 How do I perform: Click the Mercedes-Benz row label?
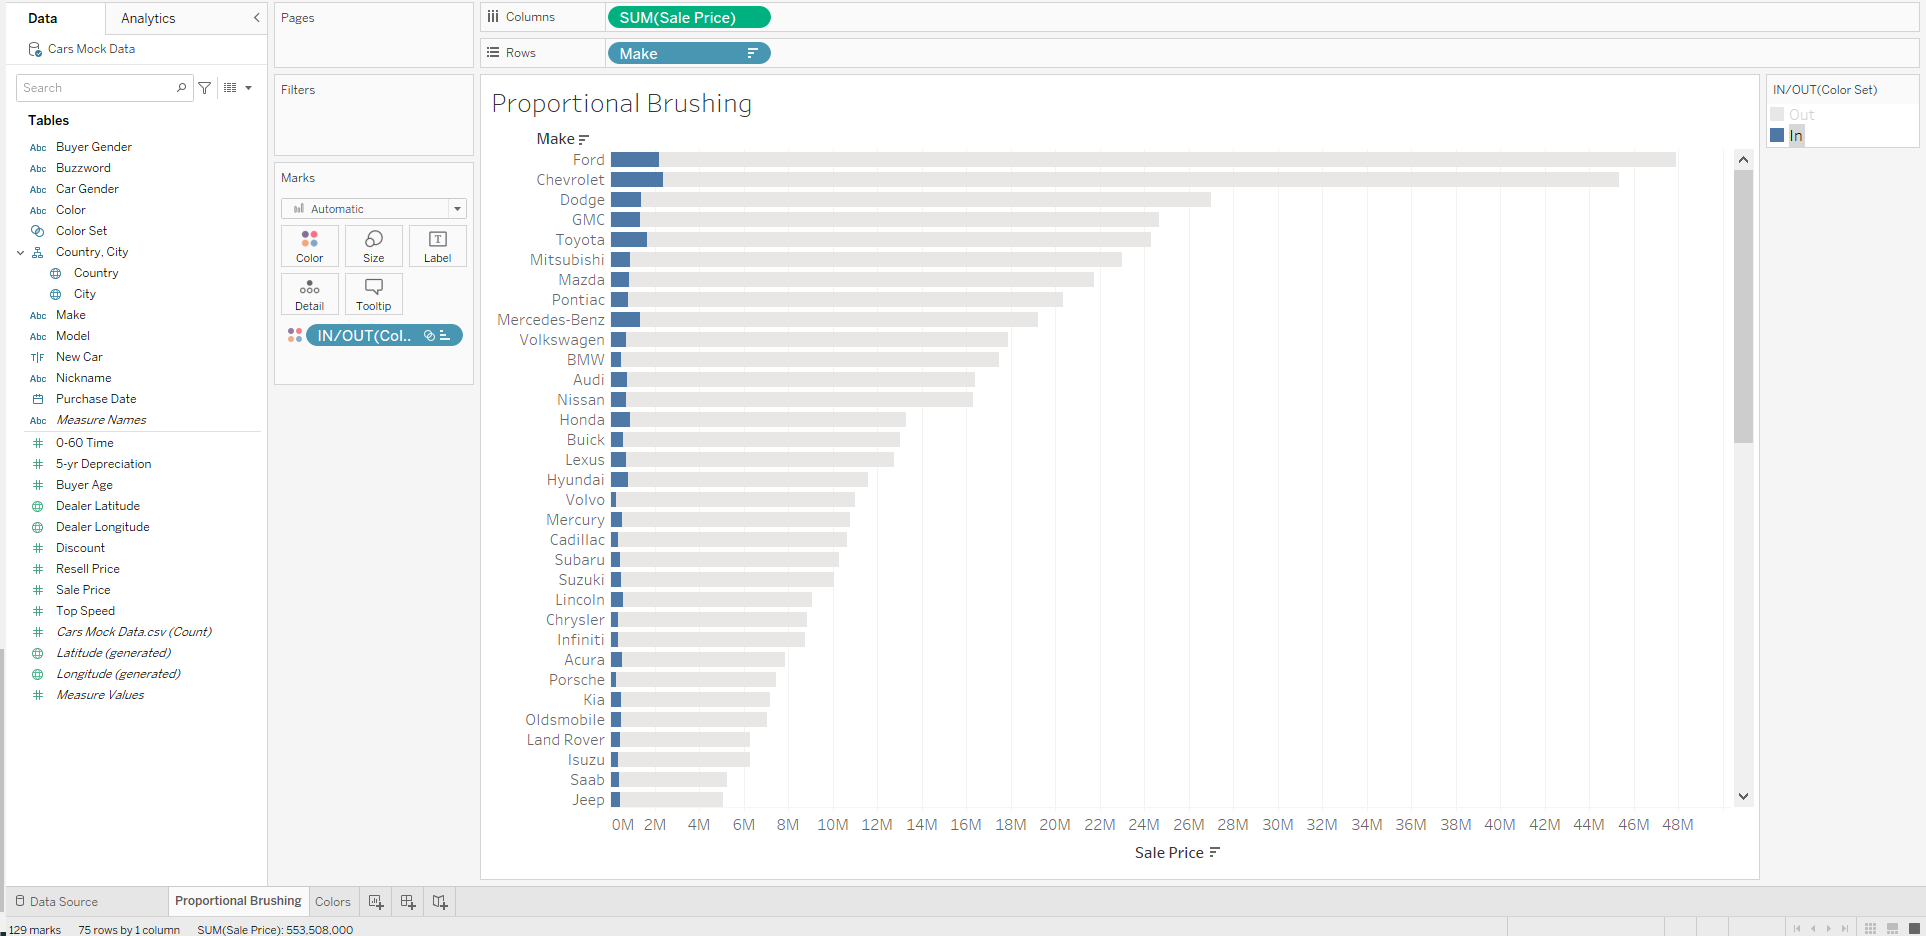[x=551, y=320]
